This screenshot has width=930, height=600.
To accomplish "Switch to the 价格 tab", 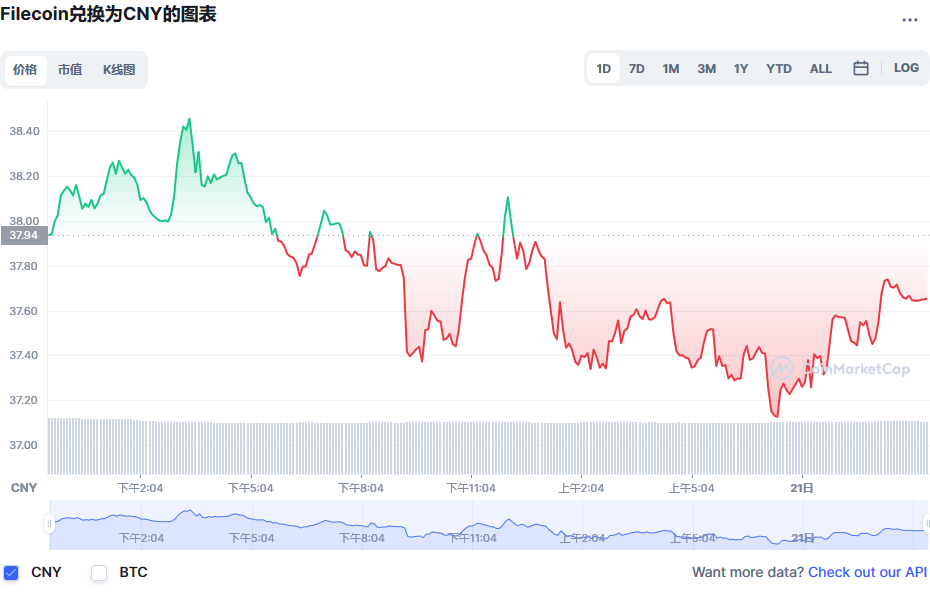I will (25, 70).
